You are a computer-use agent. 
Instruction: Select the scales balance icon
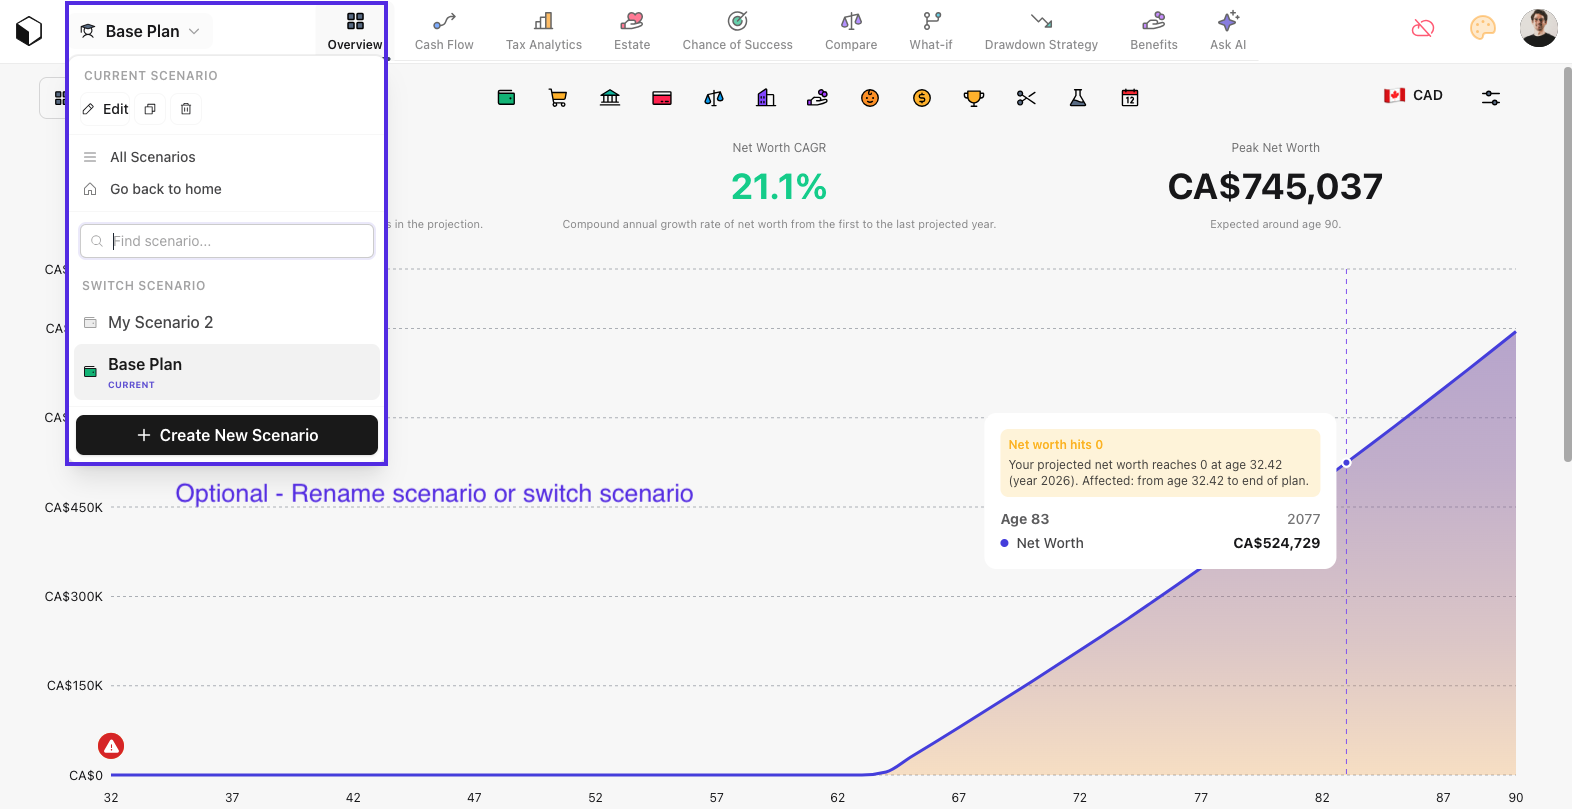714,97
